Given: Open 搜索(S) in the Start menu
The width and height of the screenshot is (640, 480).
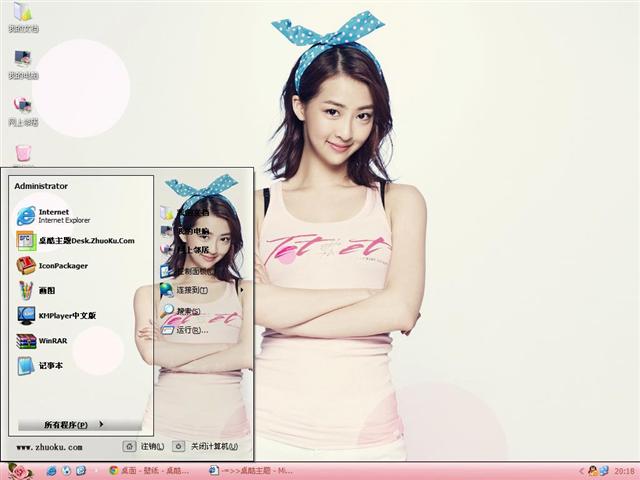Looking at the screenshot, I should pos(180,311).
